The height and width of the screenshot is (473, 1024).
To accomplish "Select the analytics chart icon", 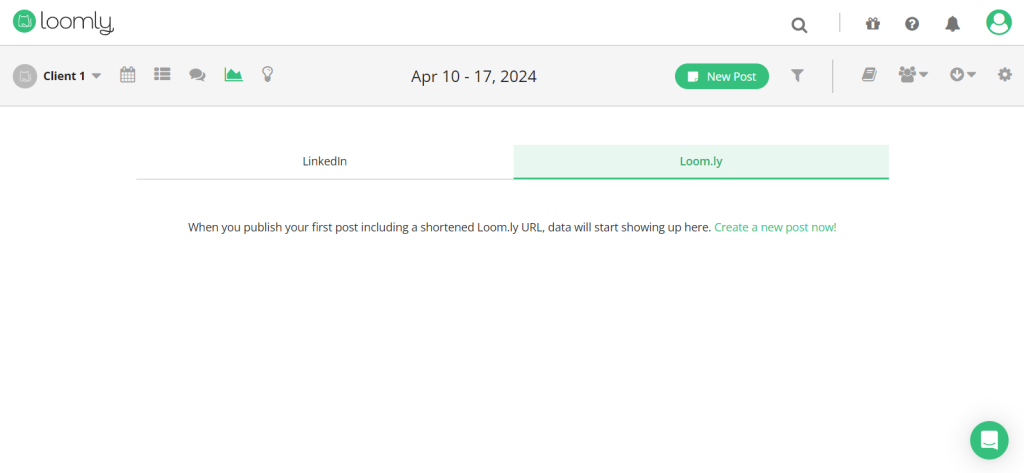I will (233, 74).
